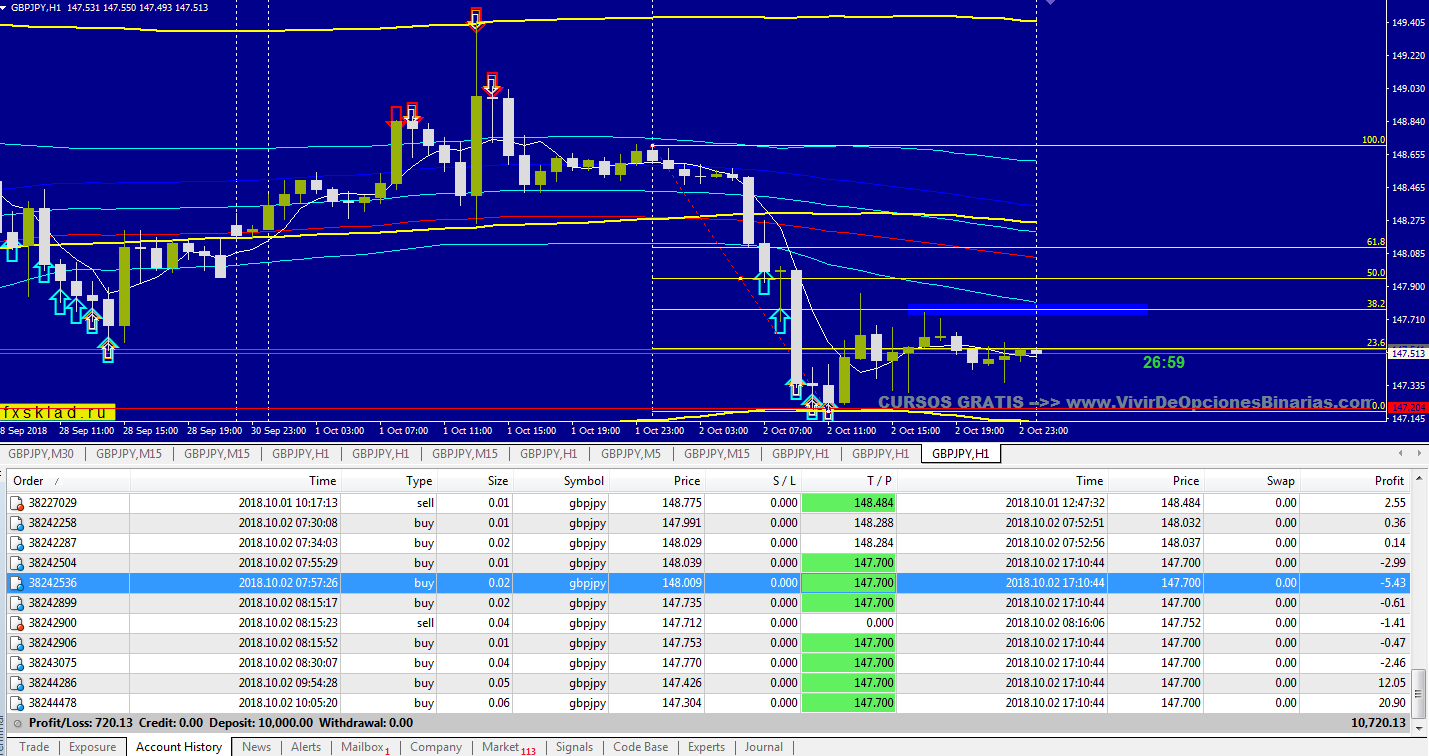Switch to the Trade terminal tab

[34, 747]
